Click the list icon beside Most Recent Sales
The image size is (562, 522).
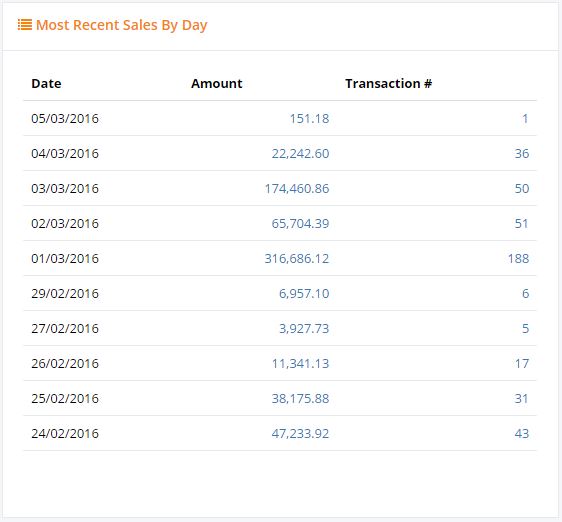pos(25,25)
